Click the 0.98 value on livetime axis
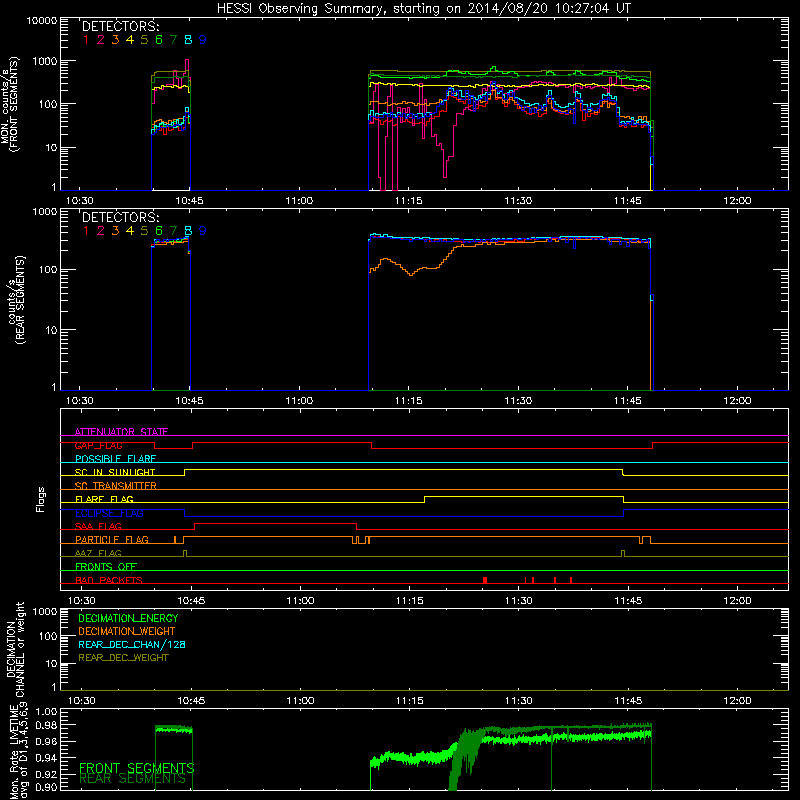 tap(47, 725)
